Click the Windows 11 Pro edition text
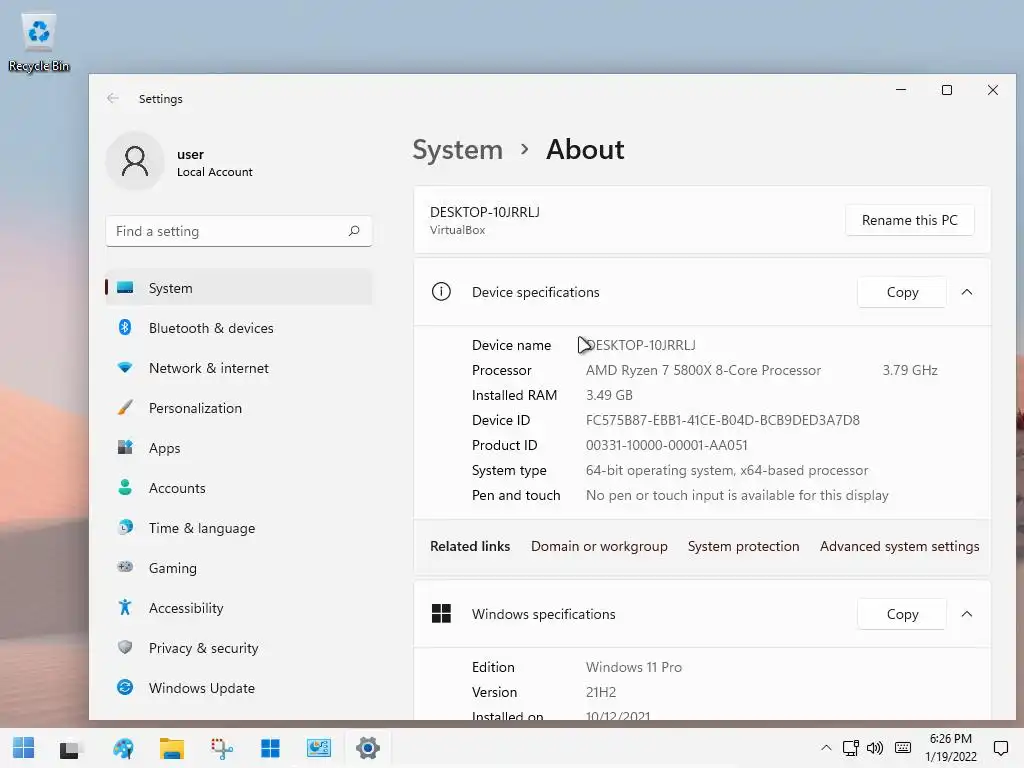 coord(633,667)
